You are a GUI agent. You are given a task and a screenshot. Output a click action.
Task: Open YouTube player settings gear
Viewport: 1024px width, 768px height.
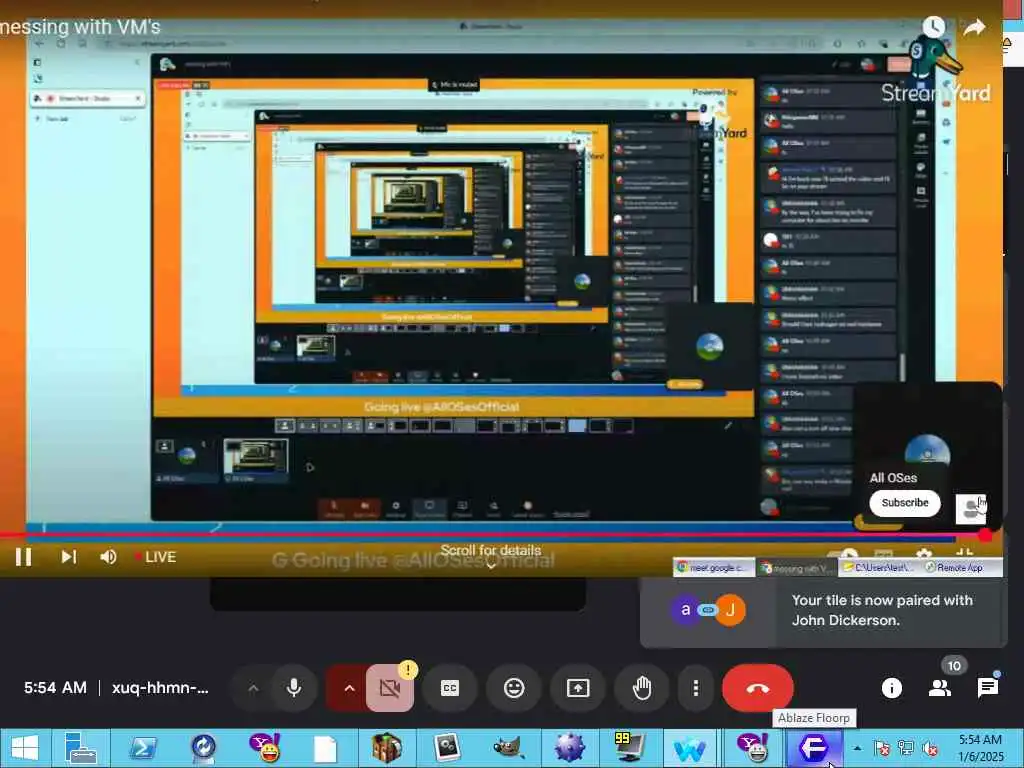click(923, 554)
